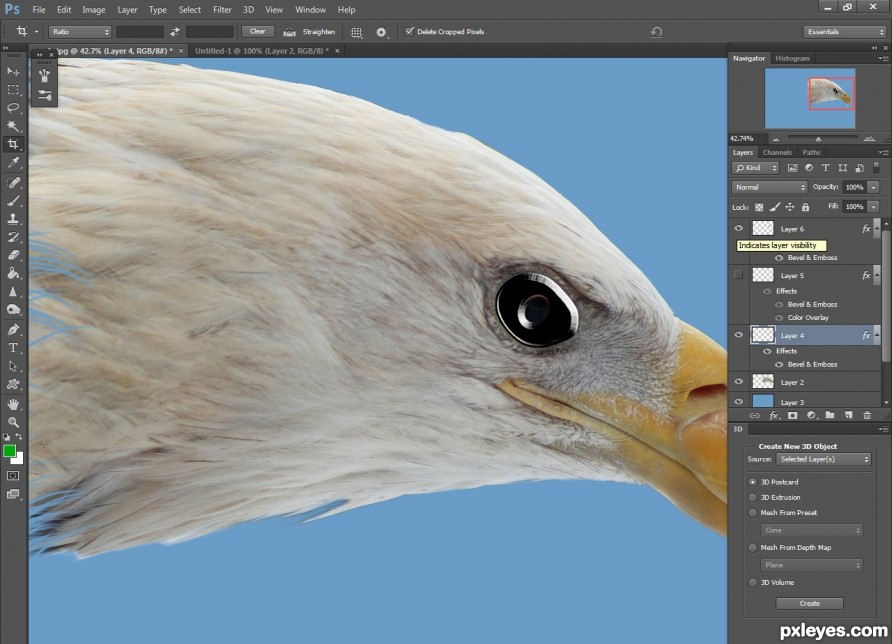Select the Sponge tool
892x644 pixels.
13,309
